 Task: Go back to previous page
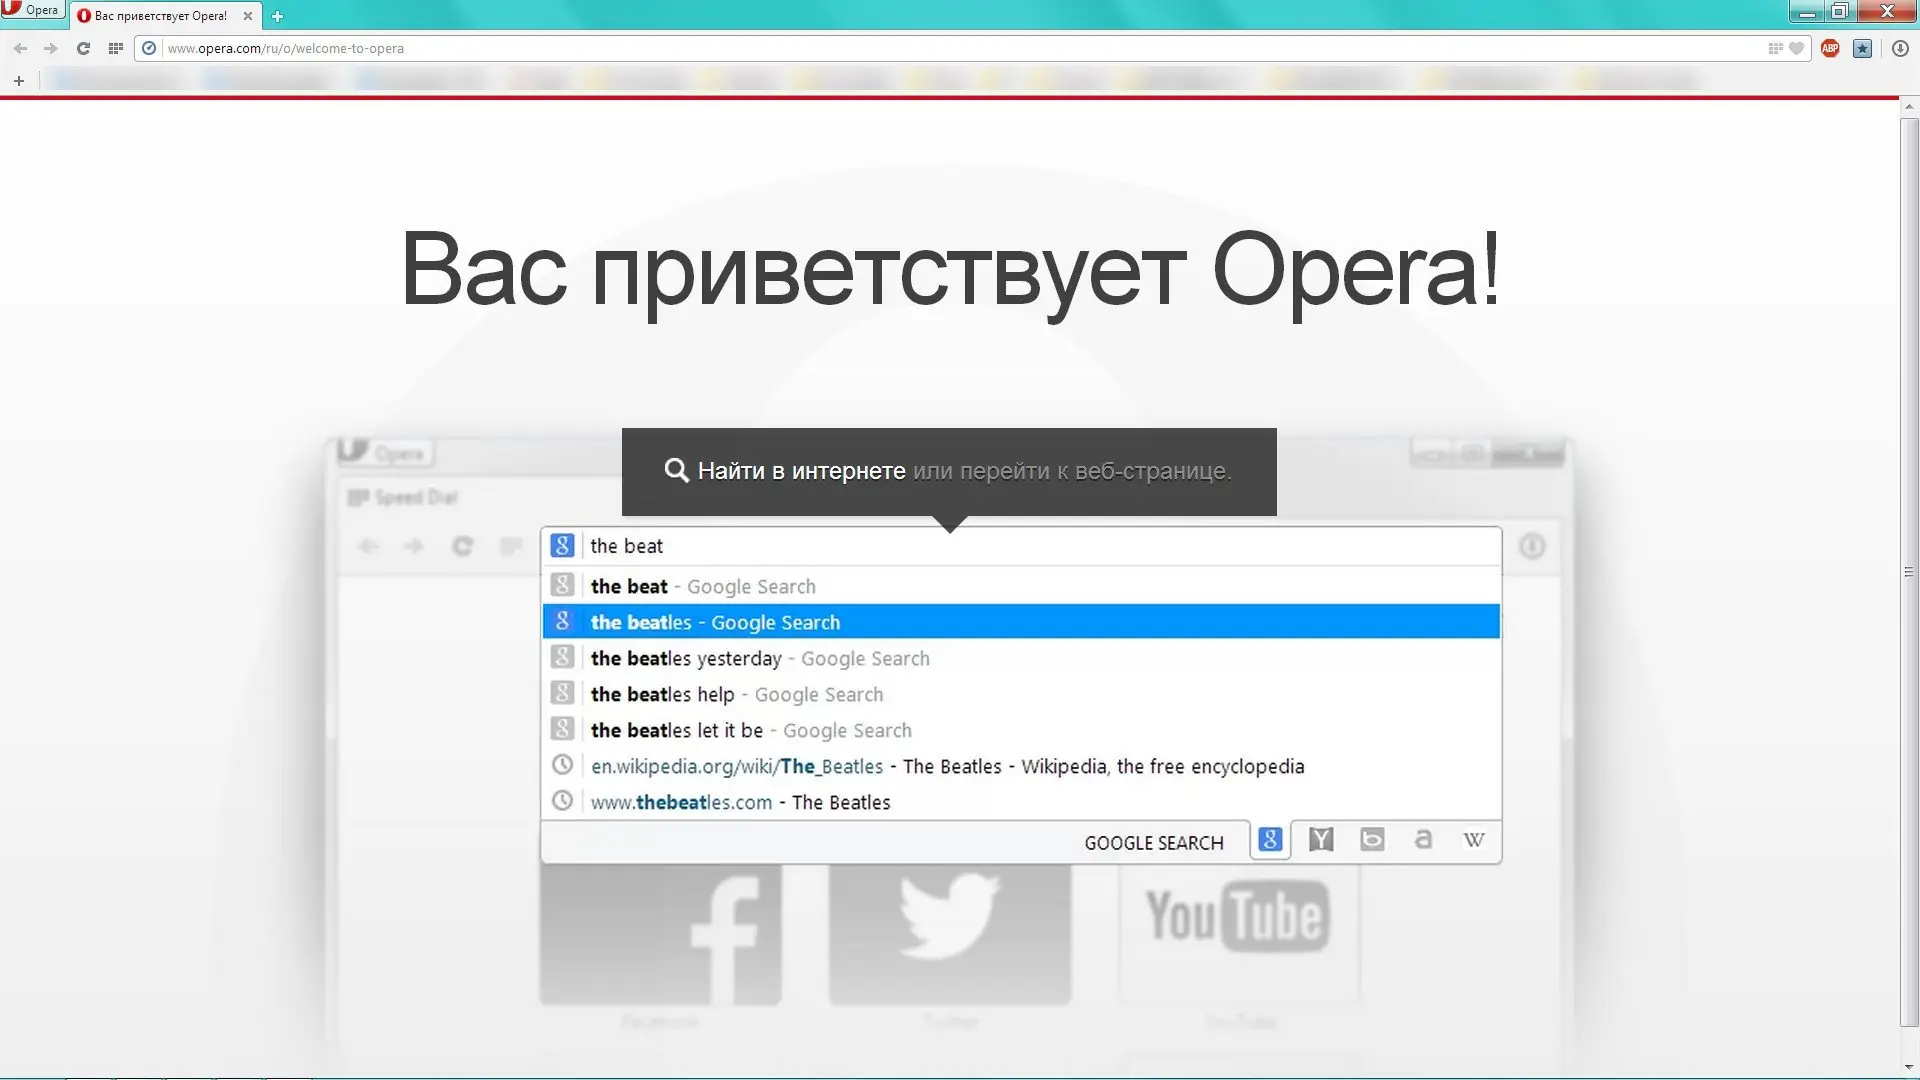point(20,48)
